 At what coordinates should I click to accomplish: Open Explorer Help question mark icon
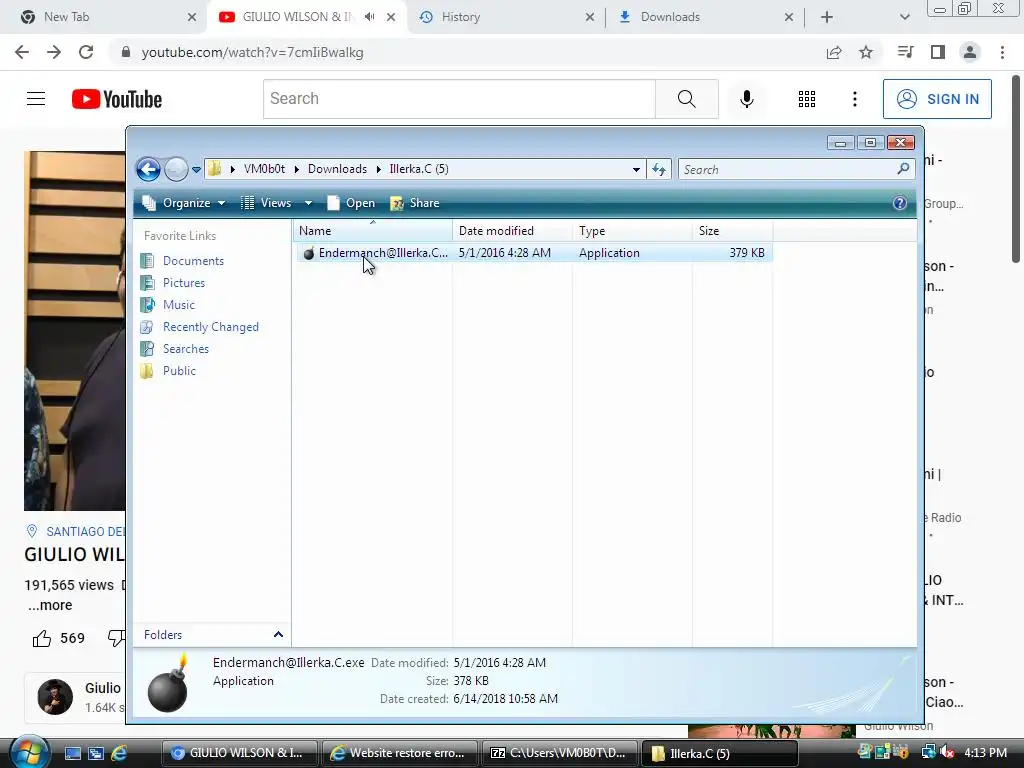click(900, 203)
